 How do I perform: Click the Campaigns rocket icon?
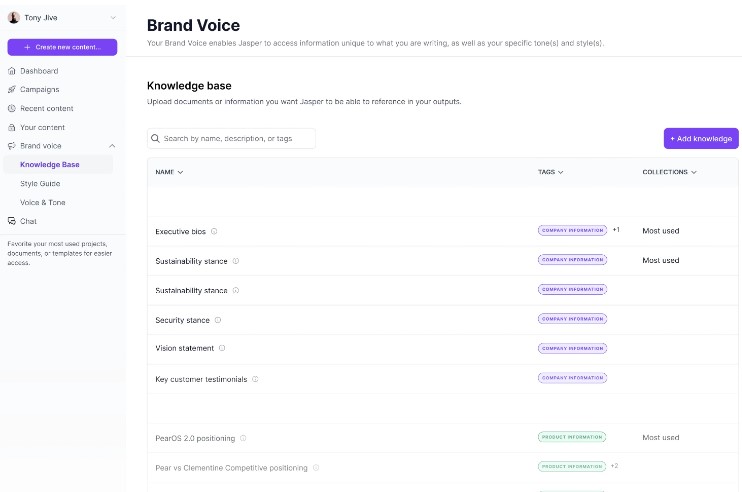12,90
